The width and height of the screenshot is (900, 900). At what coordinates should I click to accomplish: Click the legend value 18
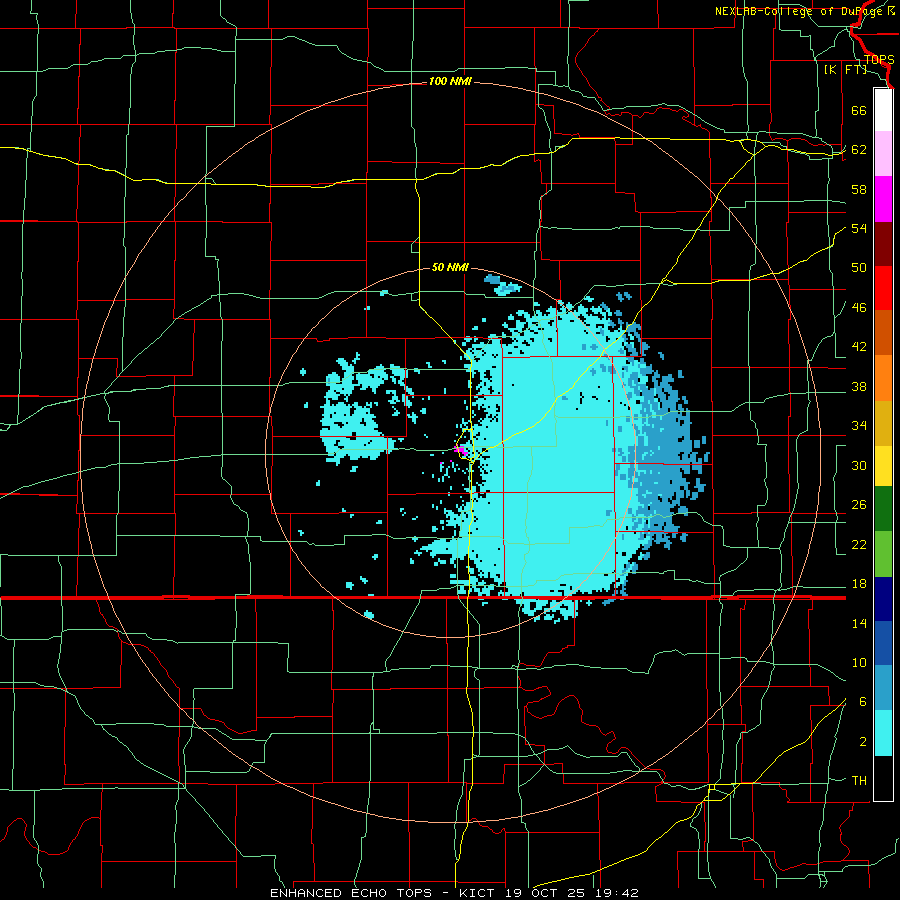click(x=859, y=584)
